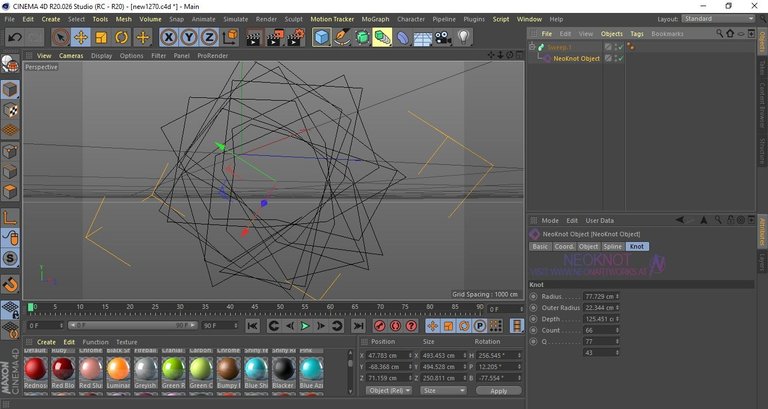
Task: Click the X position field
Action: (x=388, y=355)
